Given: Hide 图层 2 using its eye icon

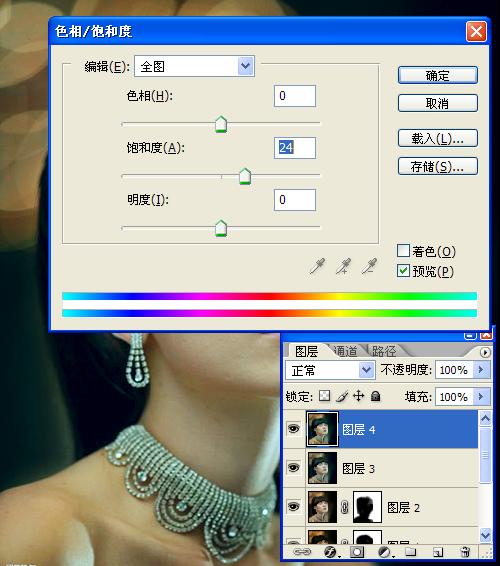Looking at the screenshot, I should coord(294,506).
